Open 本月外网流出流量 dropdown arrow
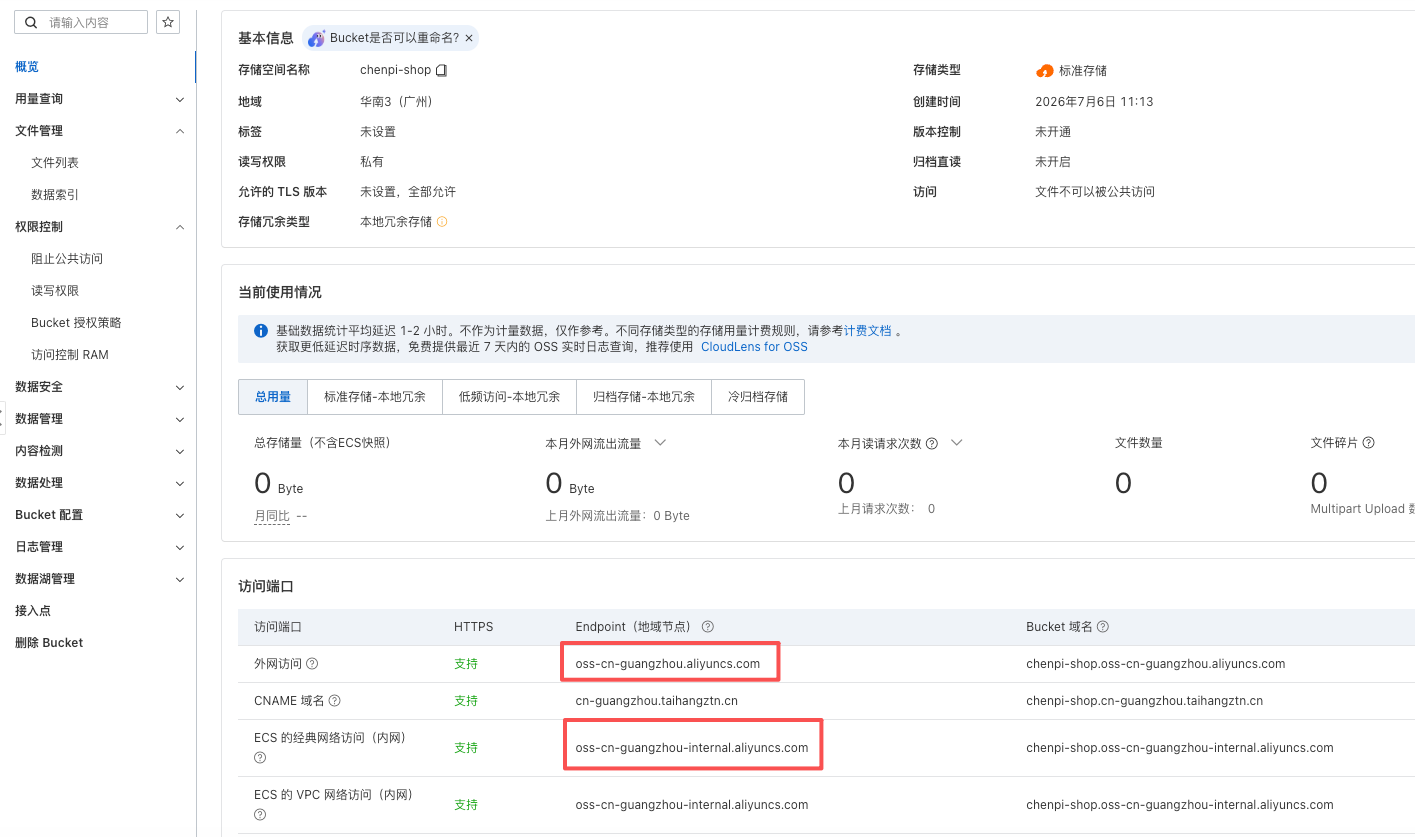 pos(659,443)
